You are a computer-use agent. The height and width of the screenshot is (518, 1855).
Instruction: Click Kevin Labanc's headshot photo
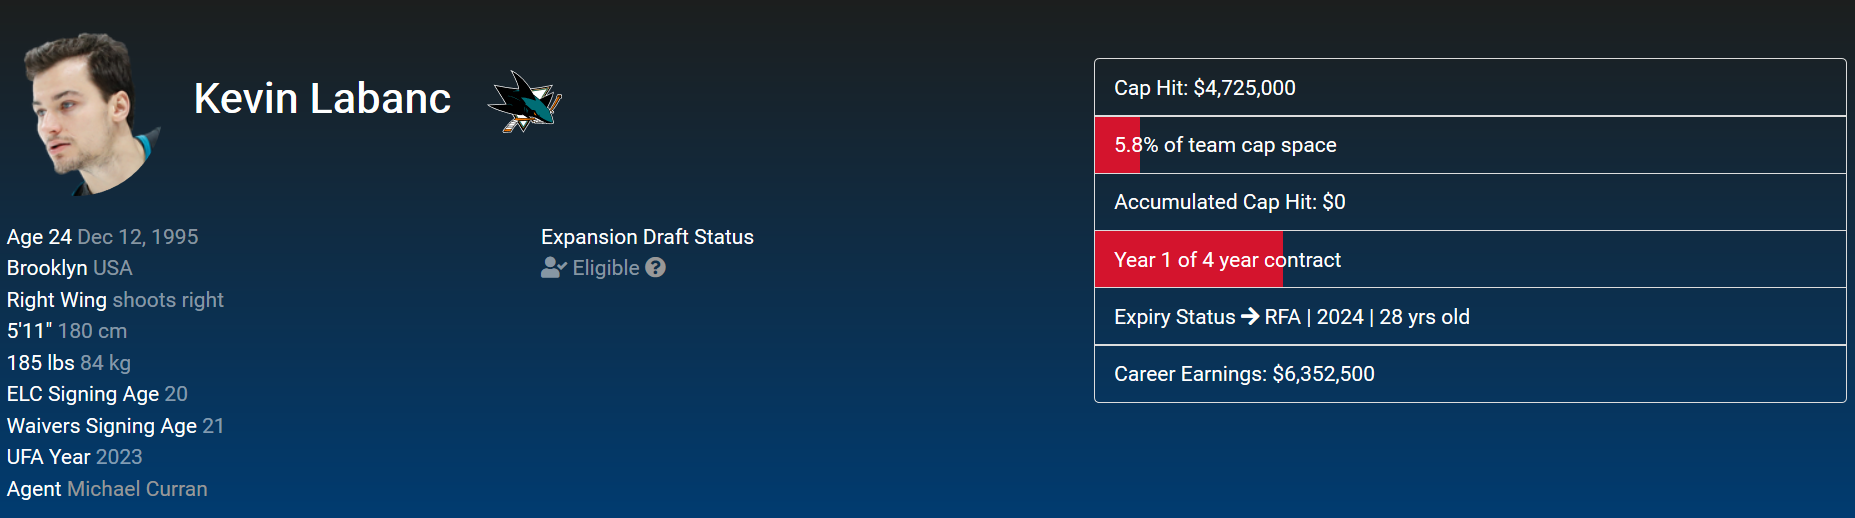point(88,112)
